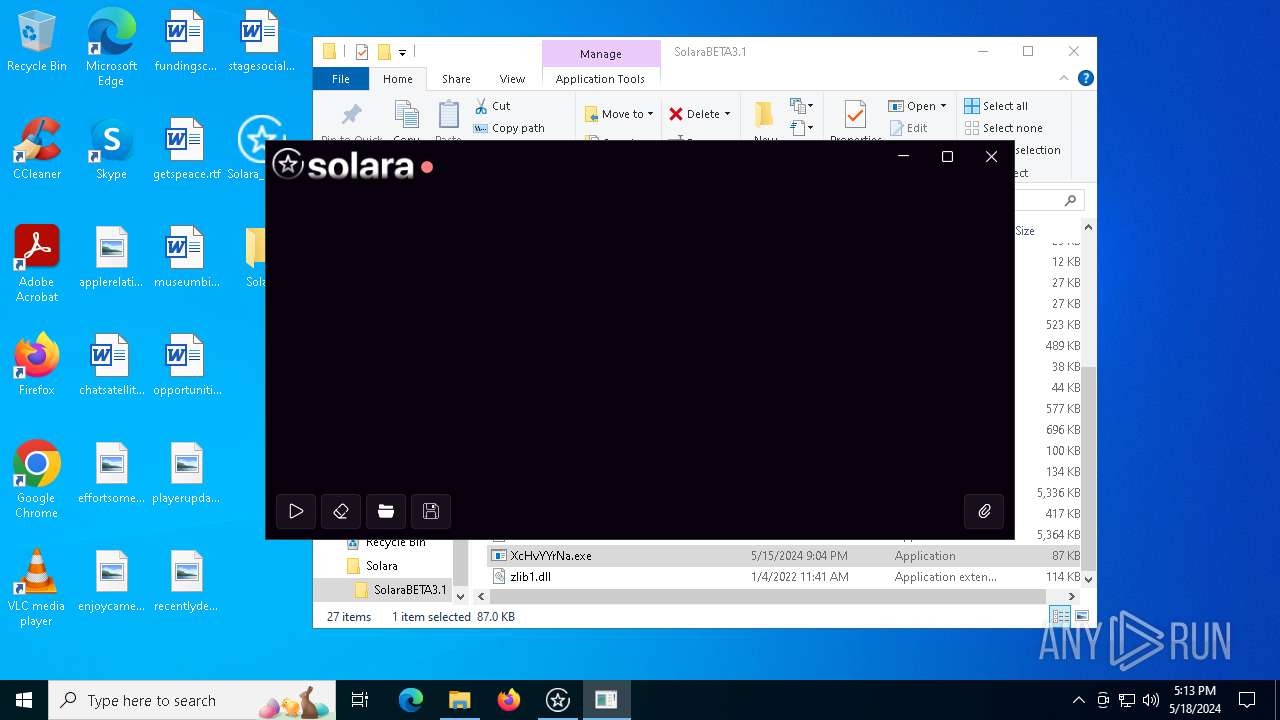Viewport: 1280px width, 720px height.
Task: Open Solara from the taskbar icon
Action: point(558,700)
